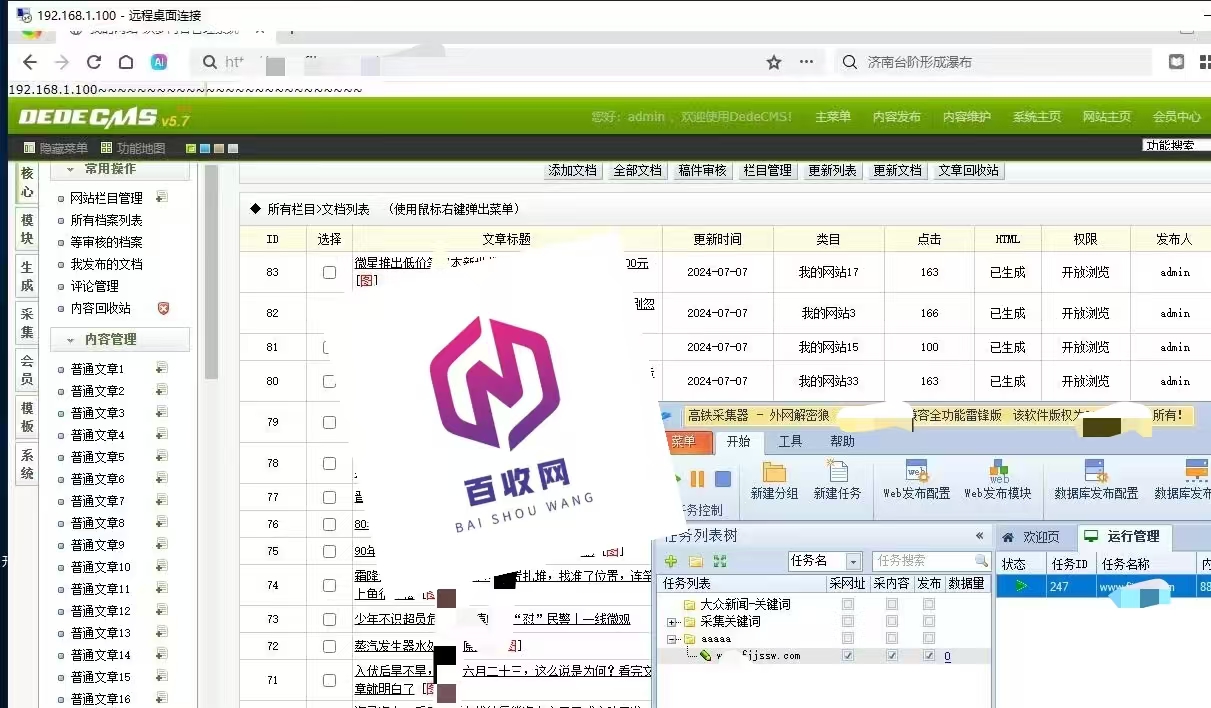Tick the checkbox for document ID 76
Screen dimensions: 1211x708
329,524
